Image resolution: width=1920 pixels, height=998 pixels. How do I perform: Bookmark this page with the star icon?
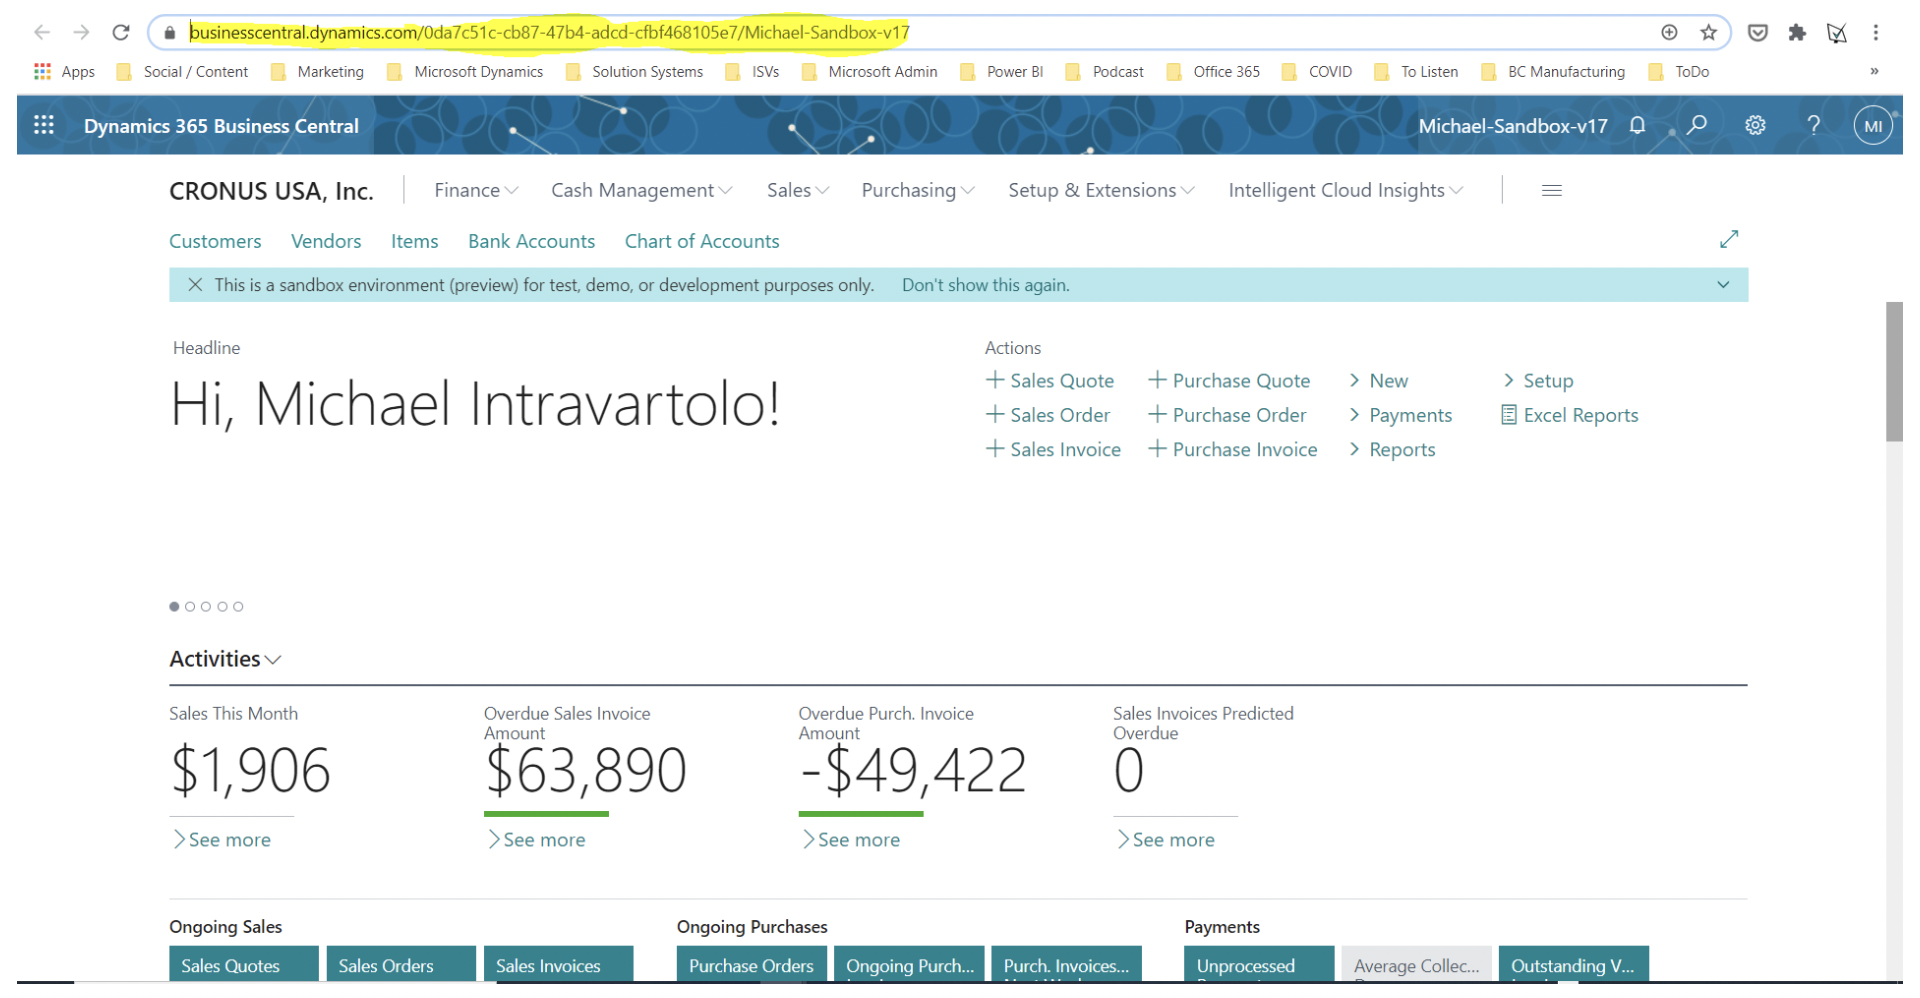point(1709,32)
